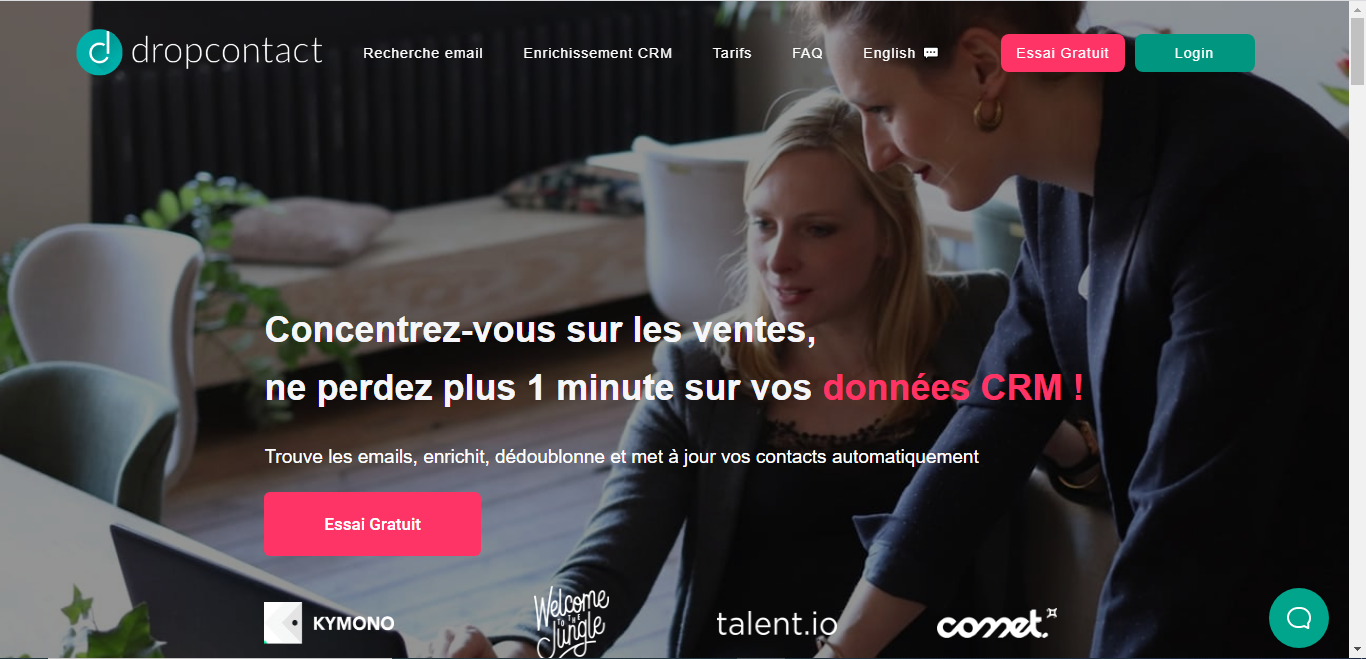Click the KYMONO brand name text
Screen dimensions: 1366x659
pyautogui.click(x=353, y=623)
